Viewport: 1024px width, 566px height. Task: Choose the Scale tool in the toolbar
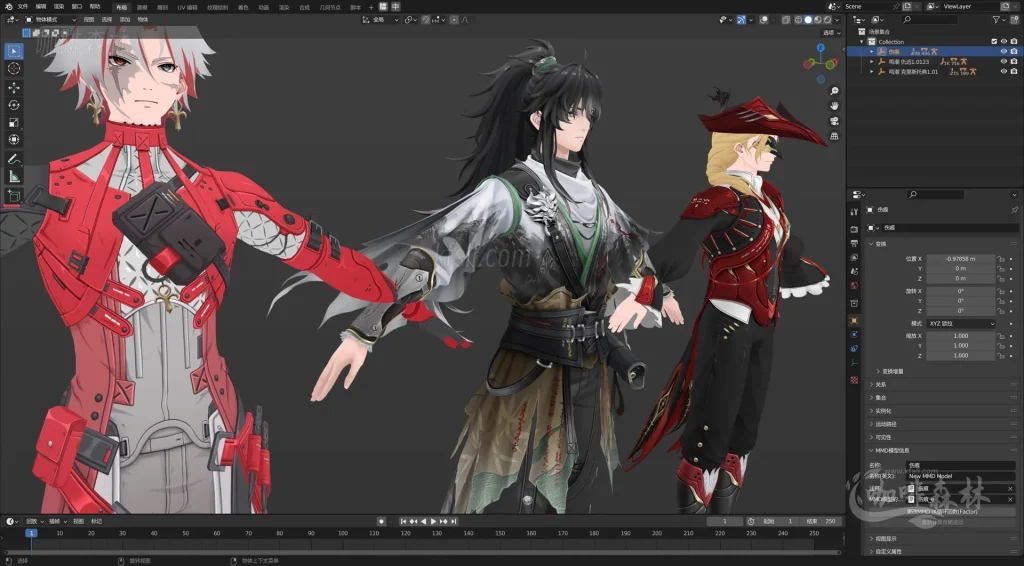[x=14, y=122]
